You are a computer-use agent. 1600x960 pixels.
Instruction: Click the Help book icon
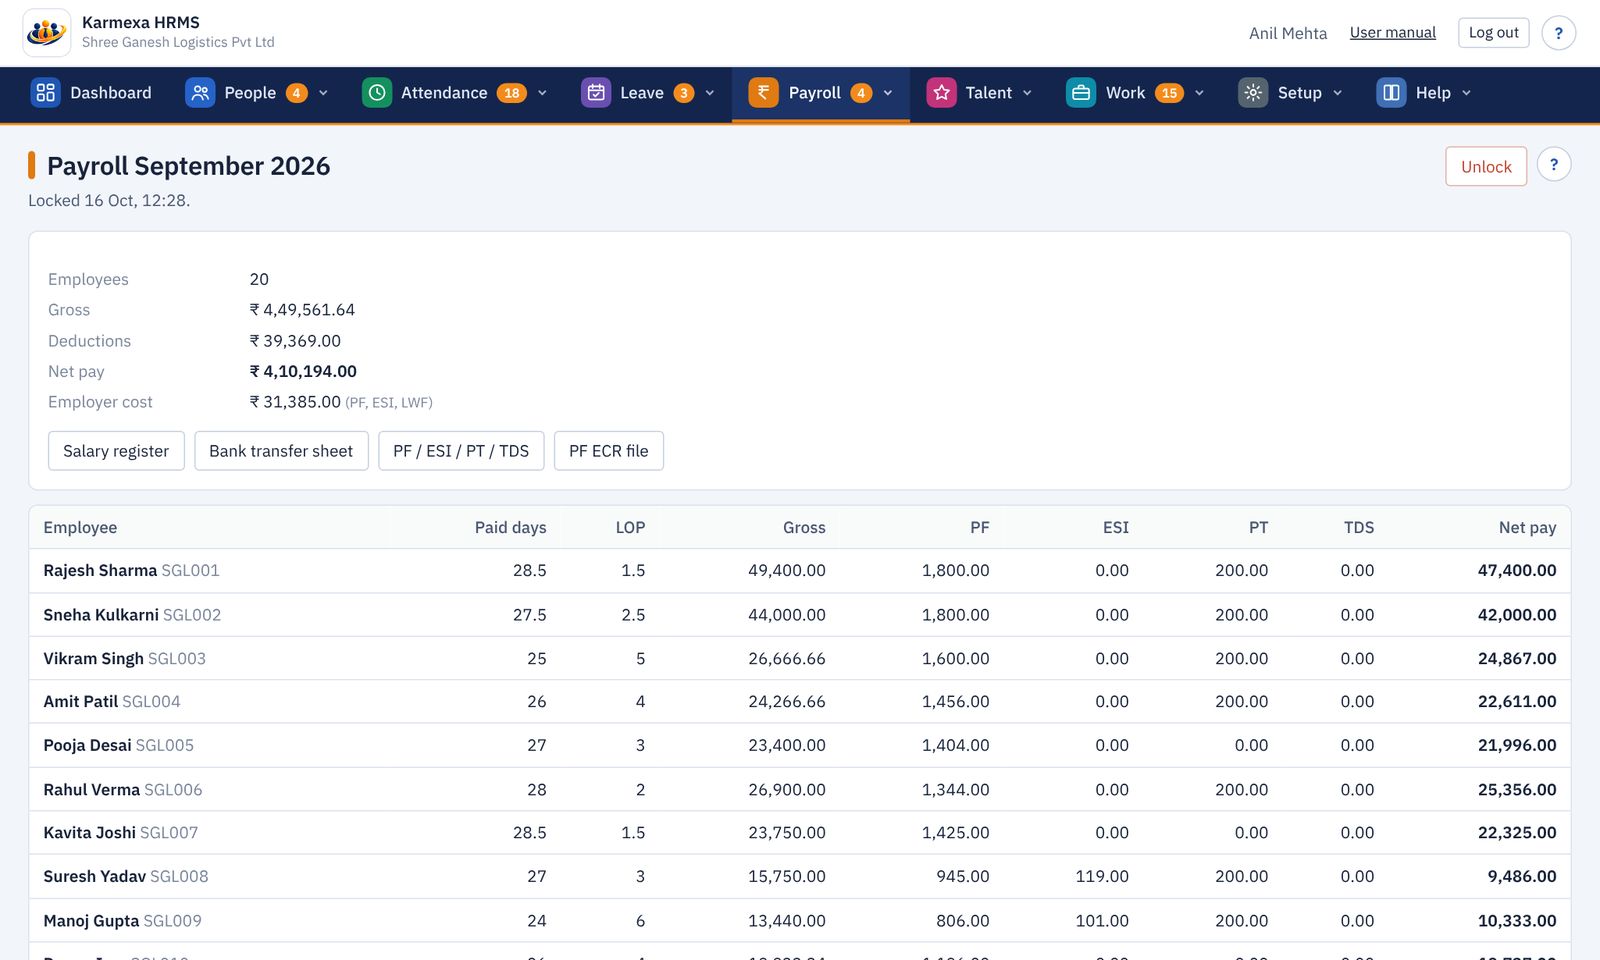point(1391,93)
